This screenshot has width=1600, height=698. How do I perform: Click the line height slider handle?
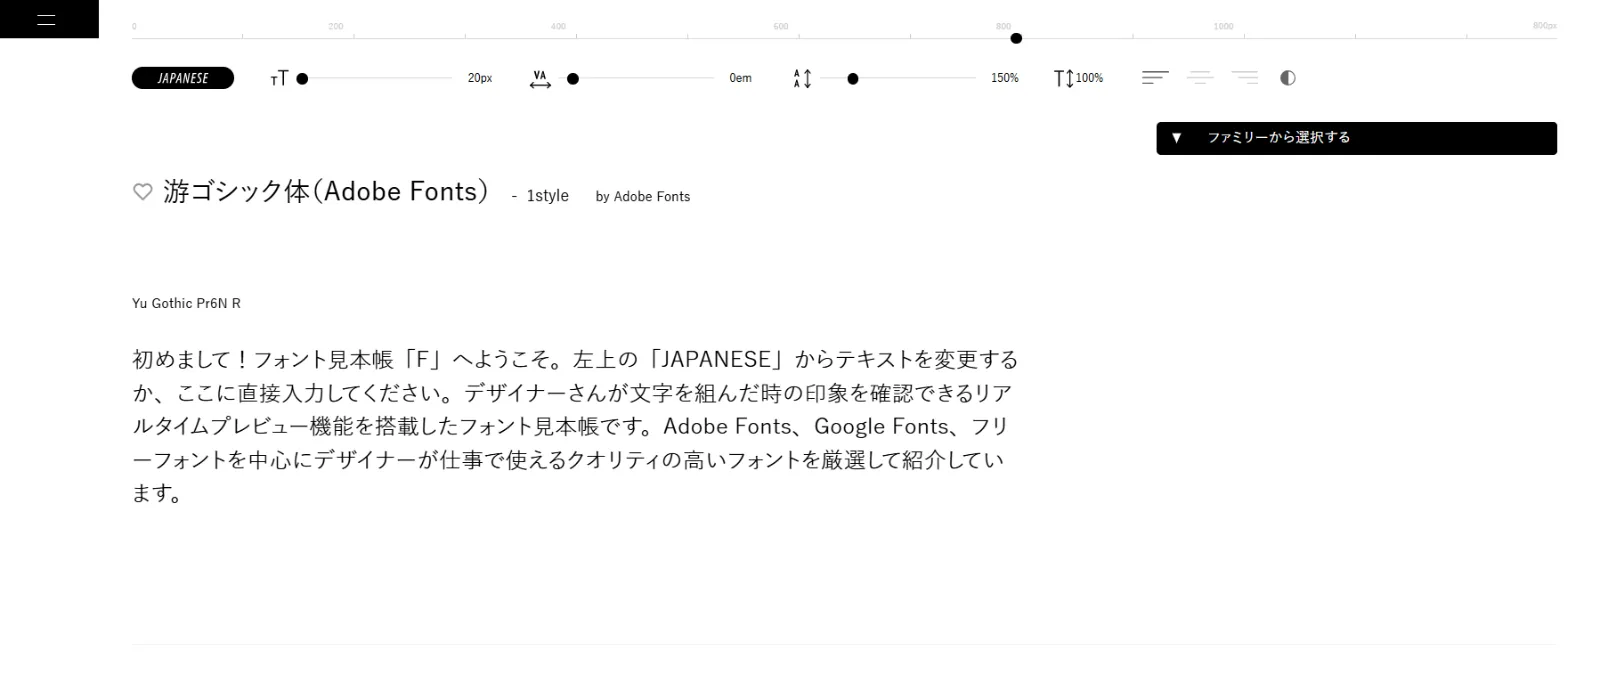[853, 79]
